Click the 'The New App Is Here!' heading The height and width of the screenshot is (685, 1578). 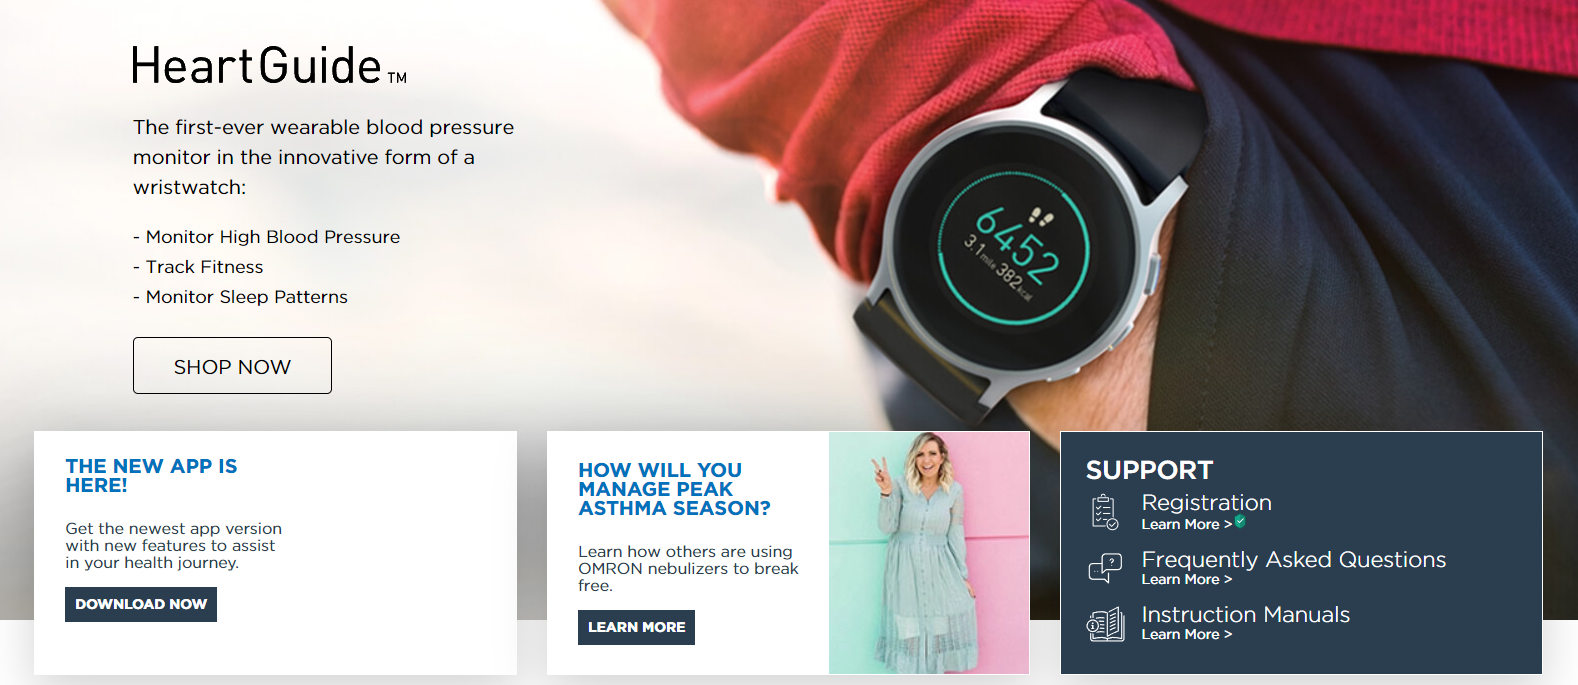[x=151, y=476]
